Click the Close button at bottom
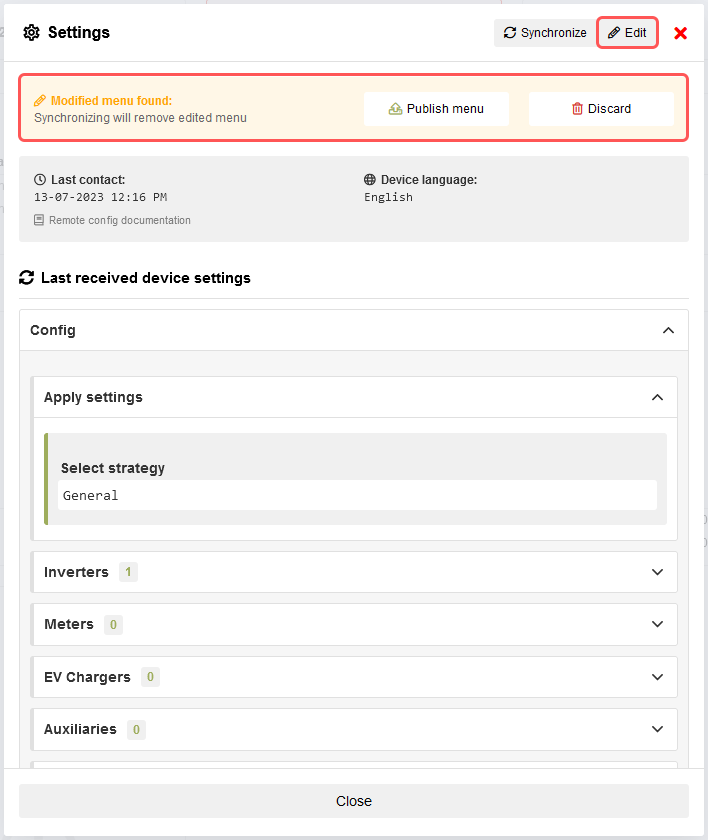 tap(354, 801)
